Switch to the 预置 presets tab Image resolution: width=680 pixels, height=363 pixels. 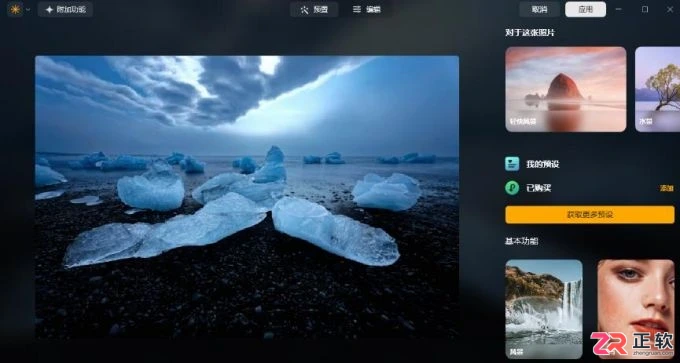314,9
